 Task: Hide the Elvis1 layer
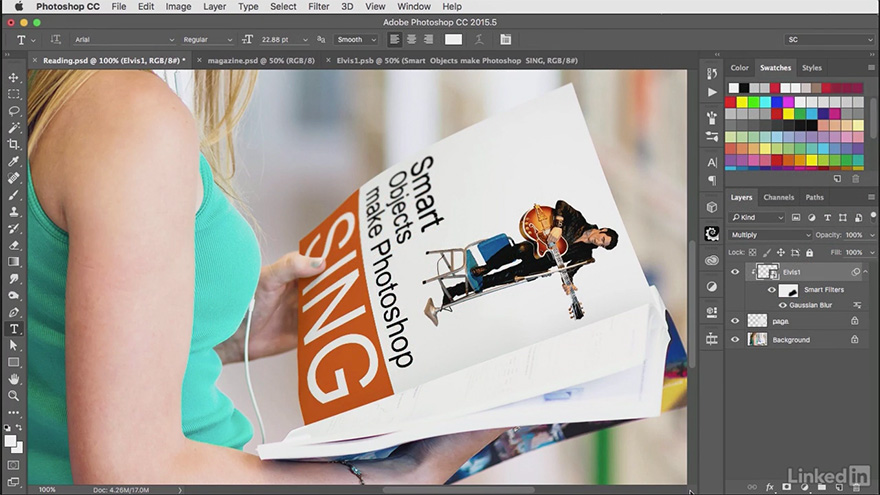735,272
